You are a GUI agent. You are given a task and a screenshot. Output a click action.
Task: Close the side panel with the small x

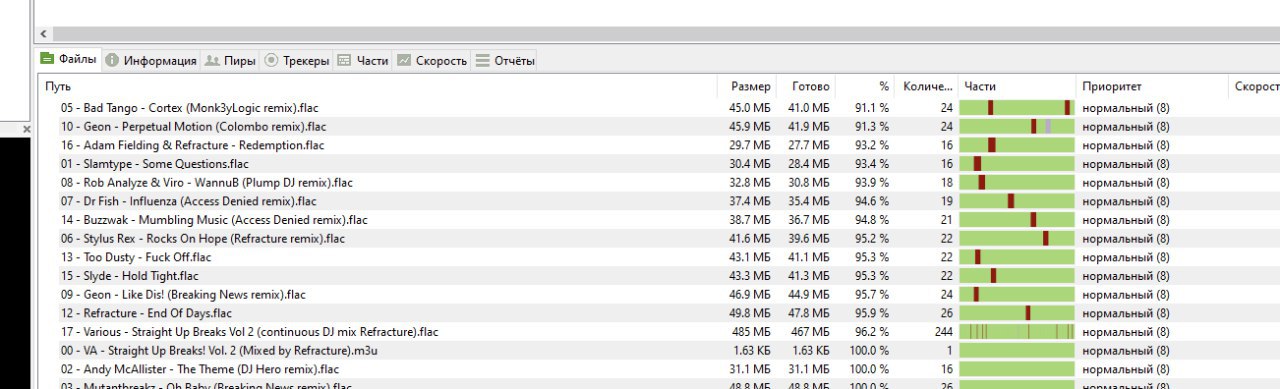(27, 129)
